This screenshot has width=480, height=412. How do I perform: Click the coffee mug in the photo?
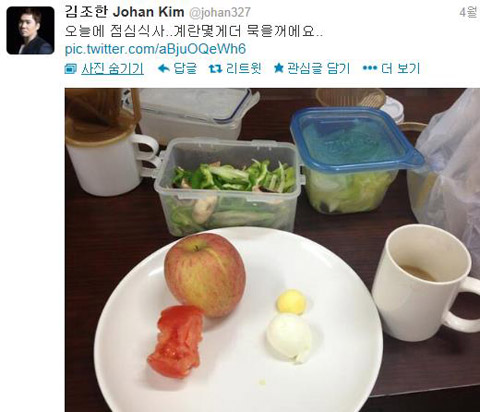pos(425,283)
